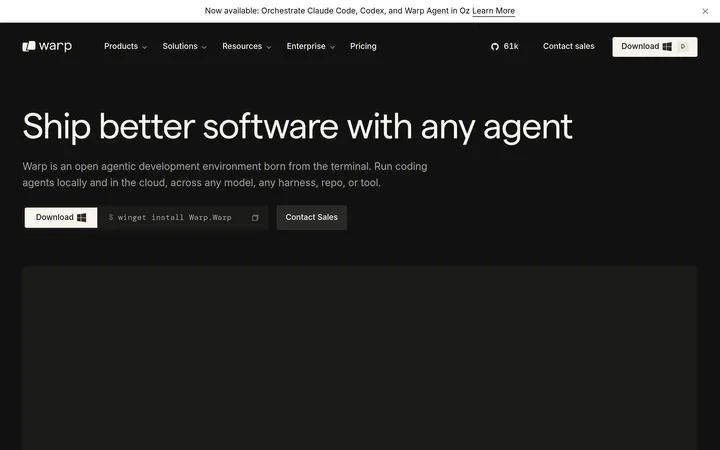Expand the Enterprise dropdown
Viewport: 720px width, 450px height.
point(310,46)
